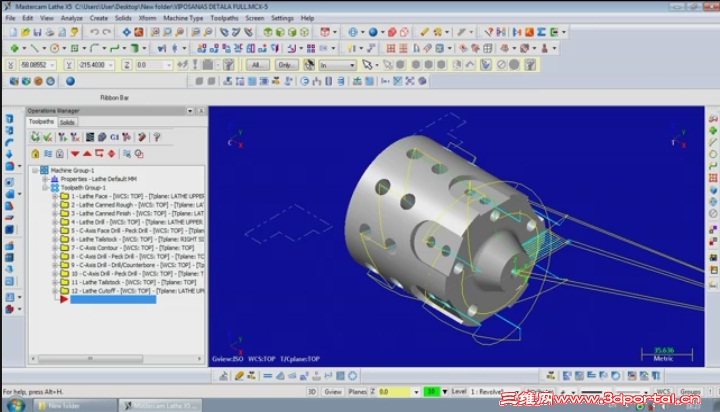Click the WCS button in status bar
Image resolution: width=720 pixels, height=412 pixels.
coord(663,392)
